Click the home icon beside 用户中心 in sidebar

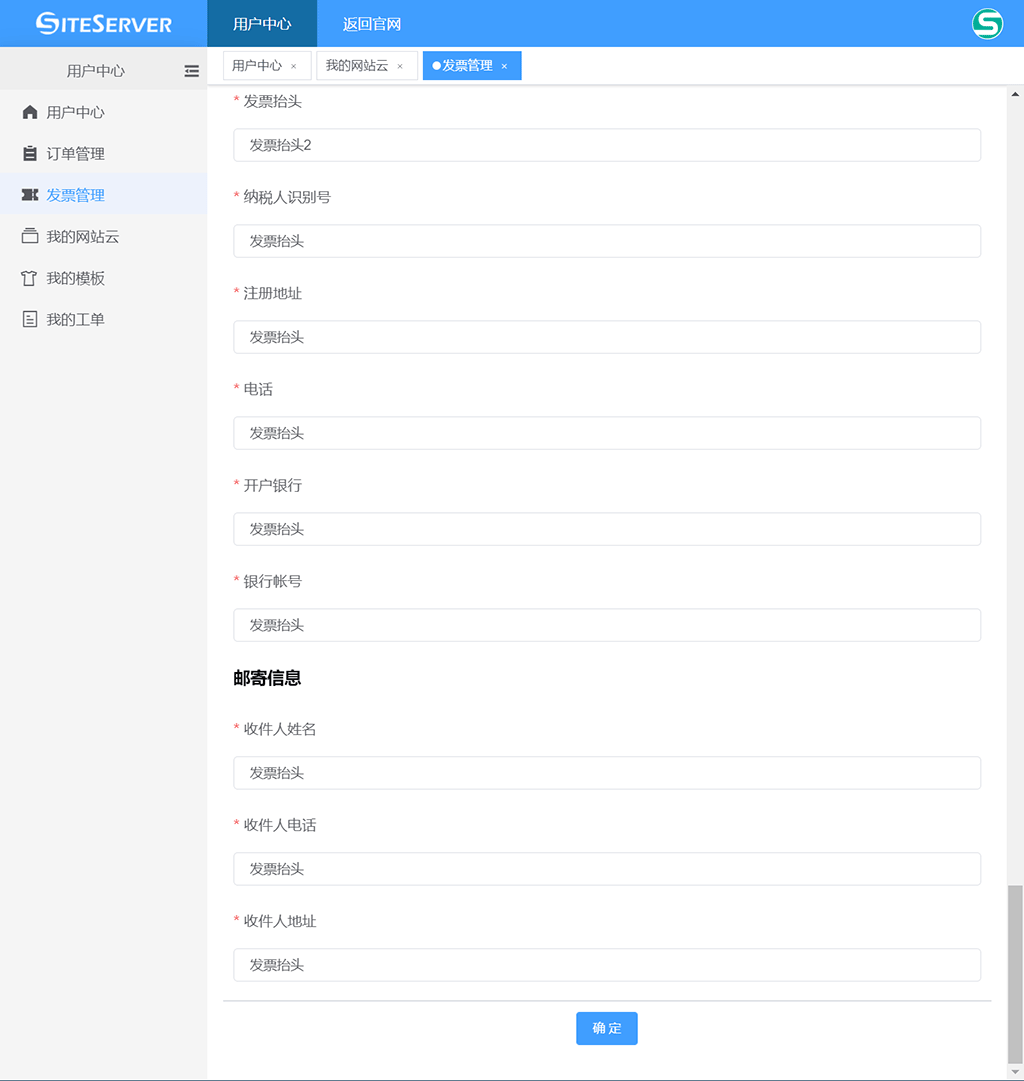click(30, 112)
